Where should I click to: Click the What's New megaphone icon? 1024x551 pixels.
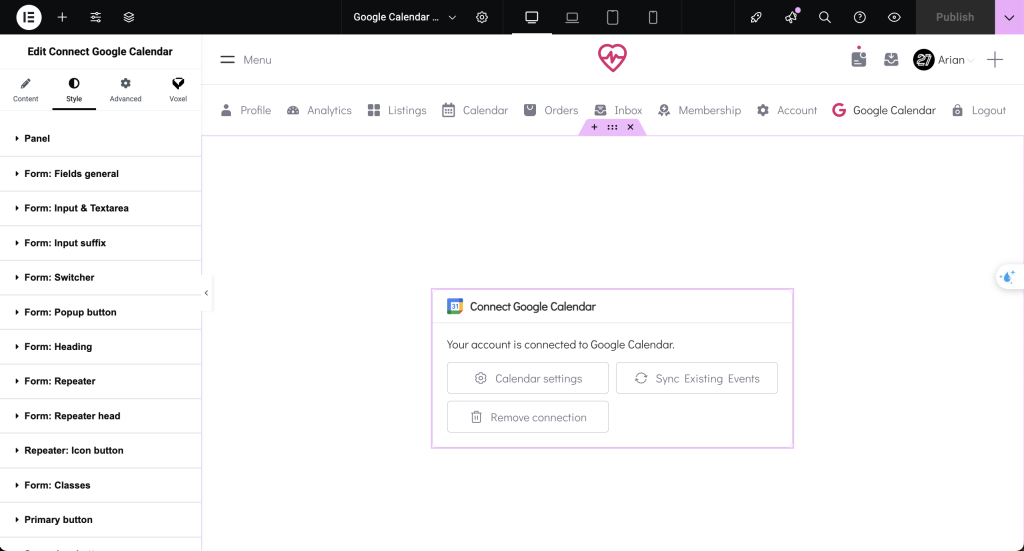pos(791,17)
